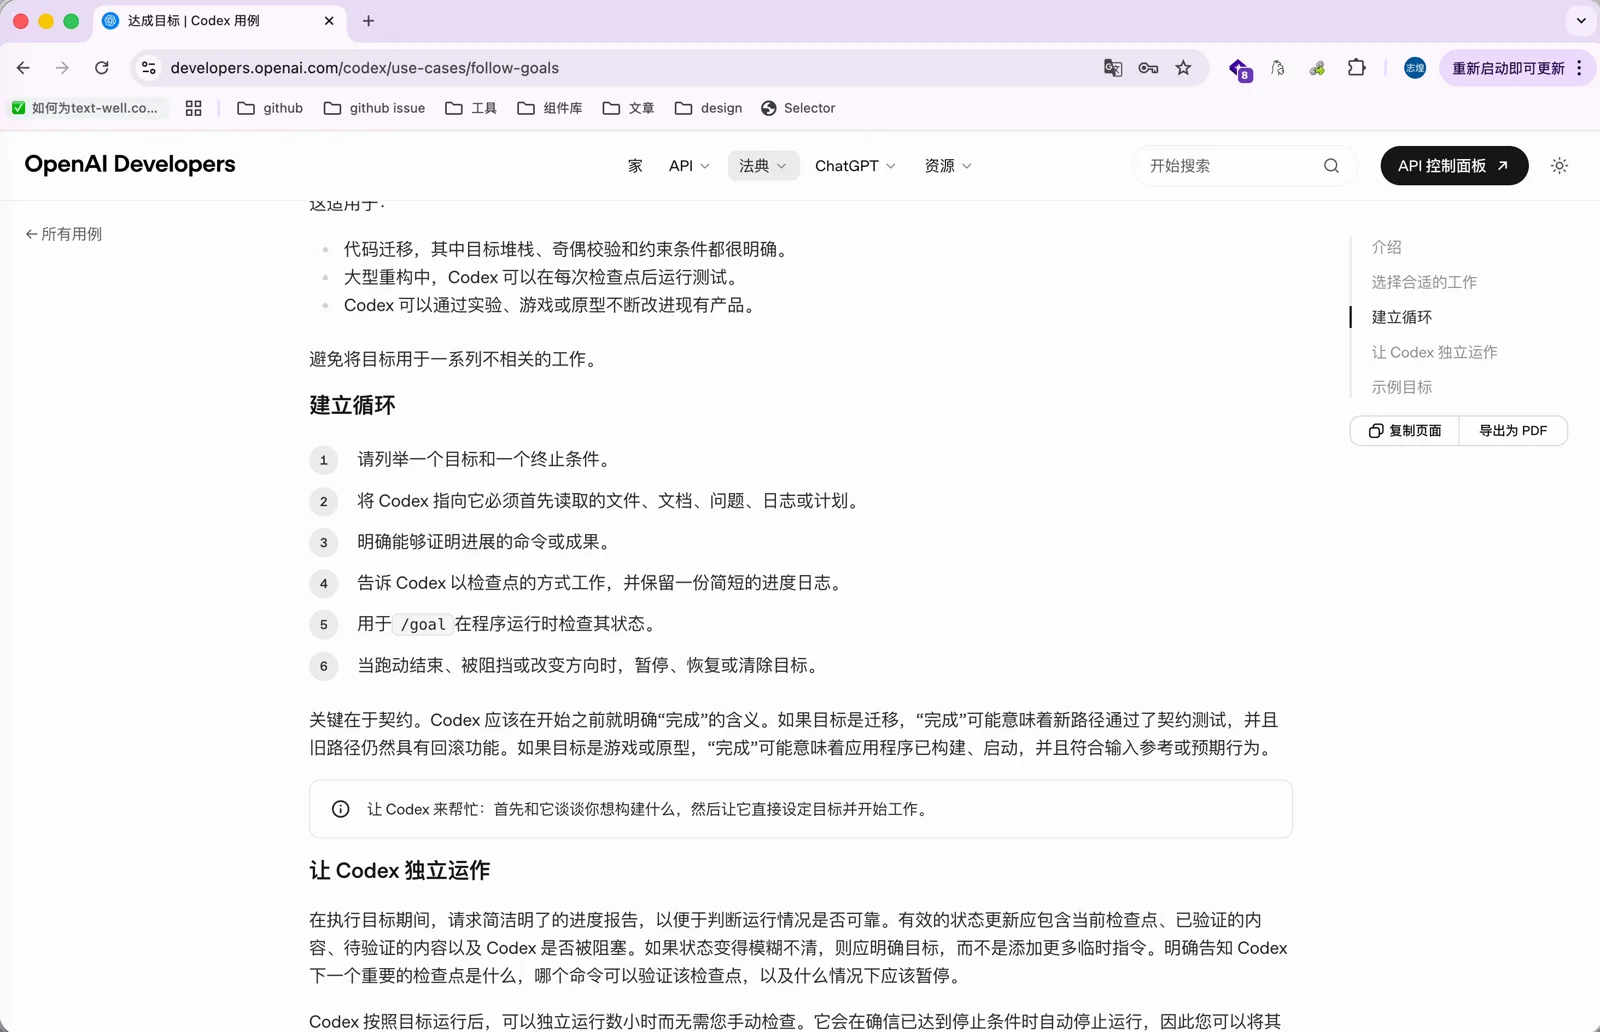Open the github issue bookmark folder
1600x1032 pixels.
pyautogui.click(x=374, y=108)
